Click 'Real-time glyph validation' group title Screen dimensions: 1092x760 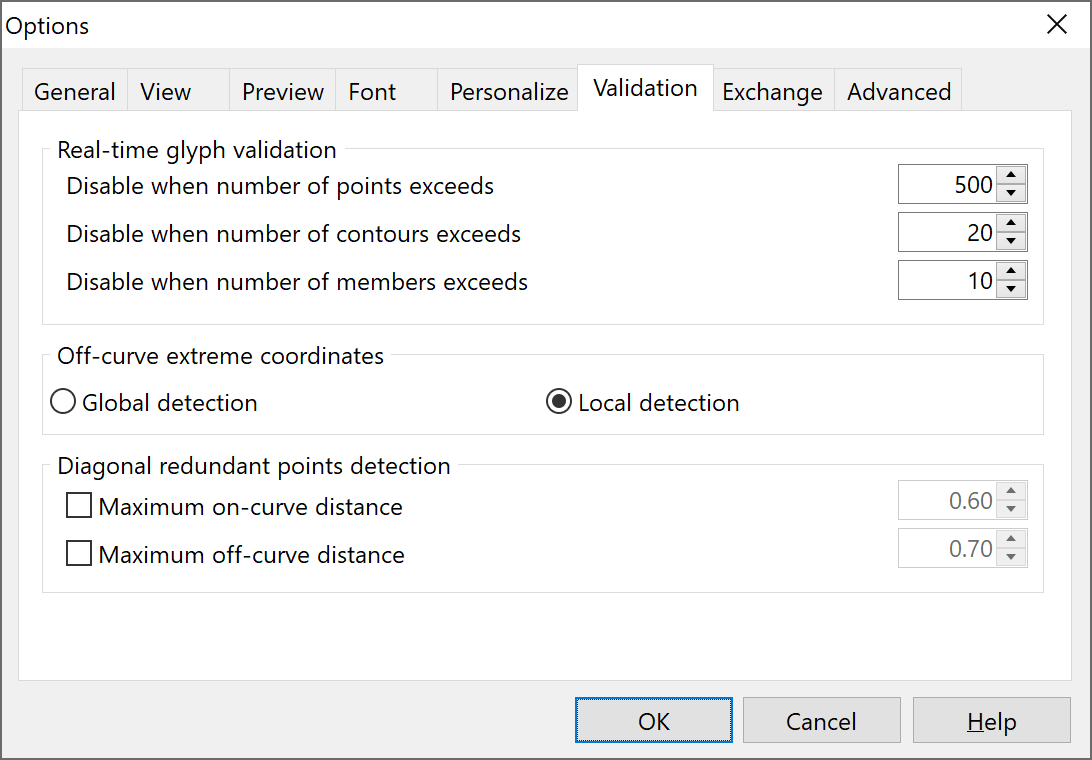196,150
